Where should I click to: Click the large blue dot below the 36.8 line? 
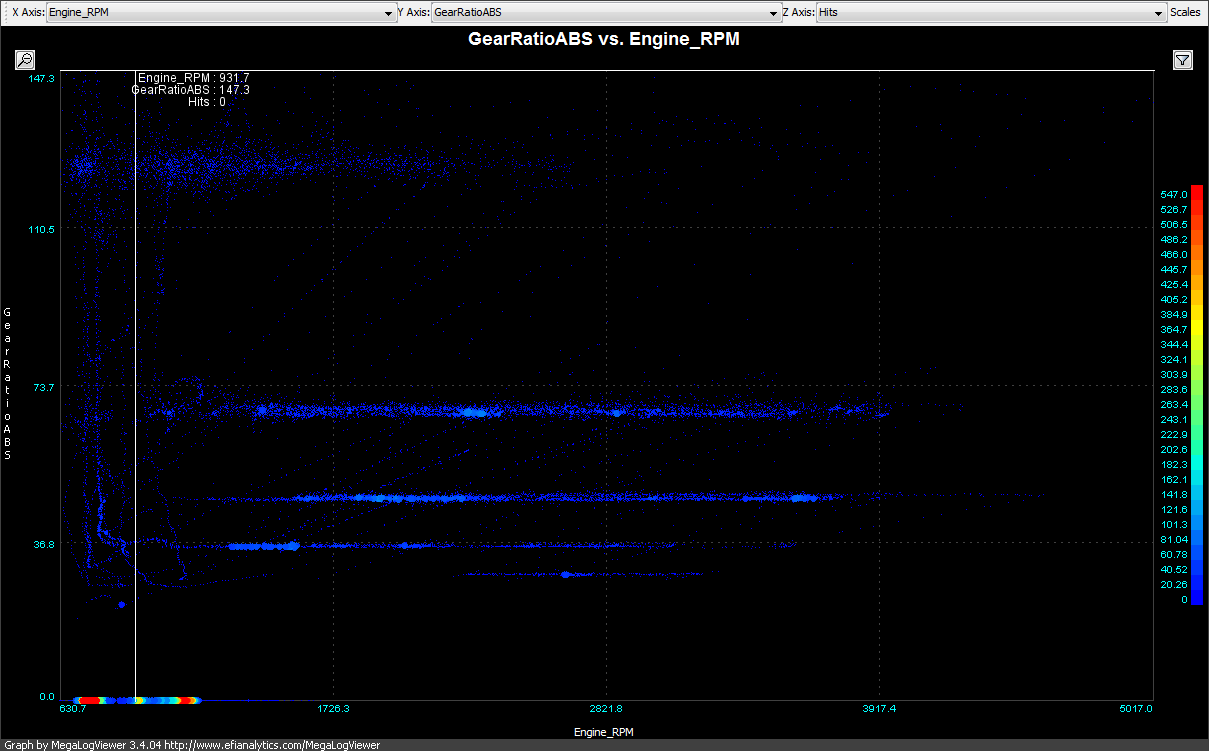(121, 604)
